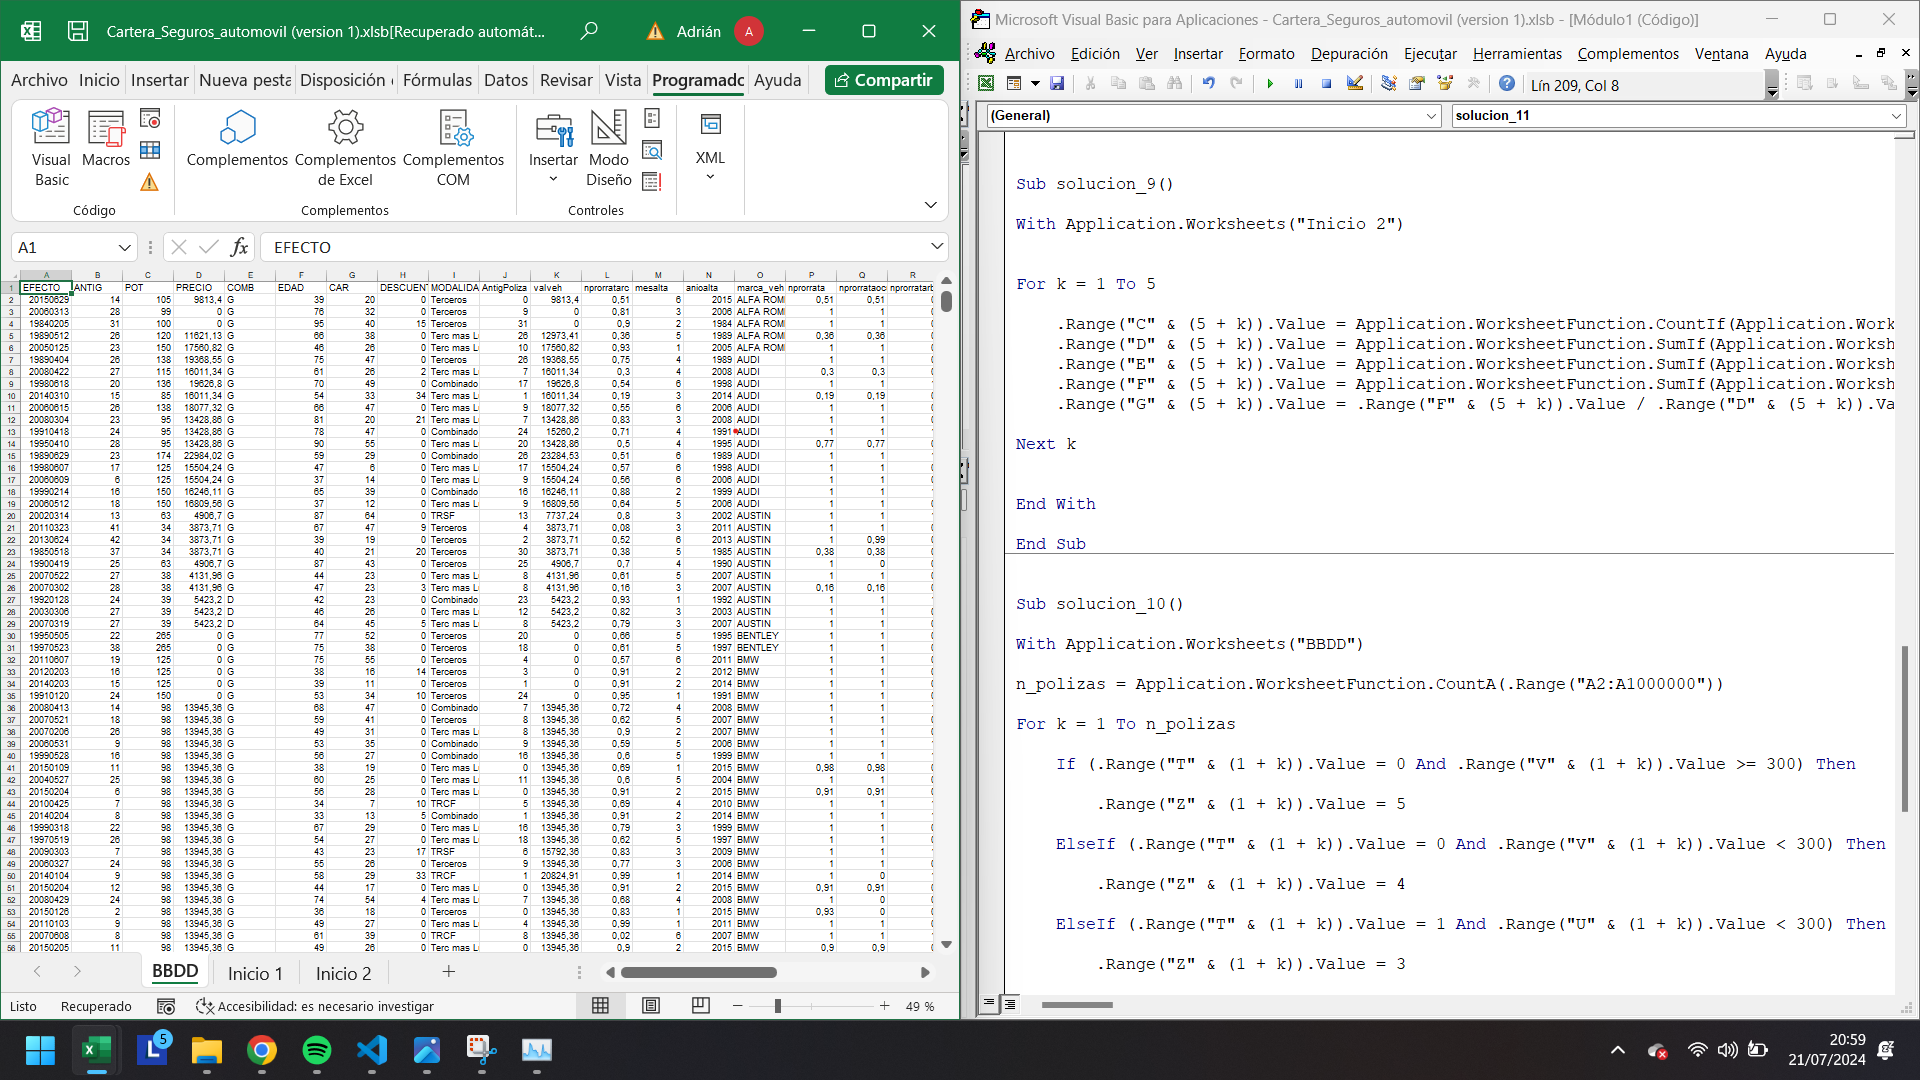Click the Compartir button
1920x1080 pixels.
point(884,80)
